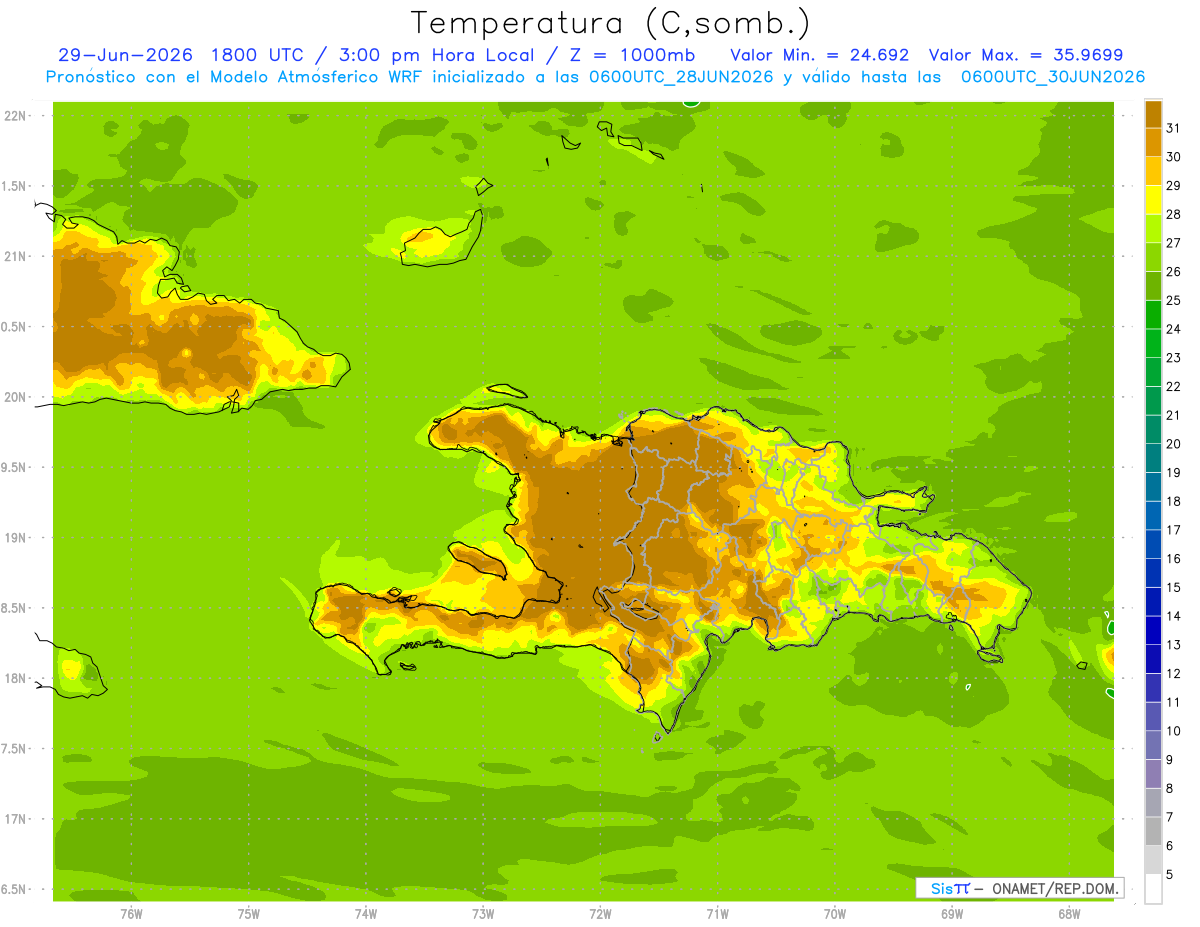Pick the bright green colorbar segment between 23 and 24
Screen dimensions: 1200x927
[x=1153, y=343]
